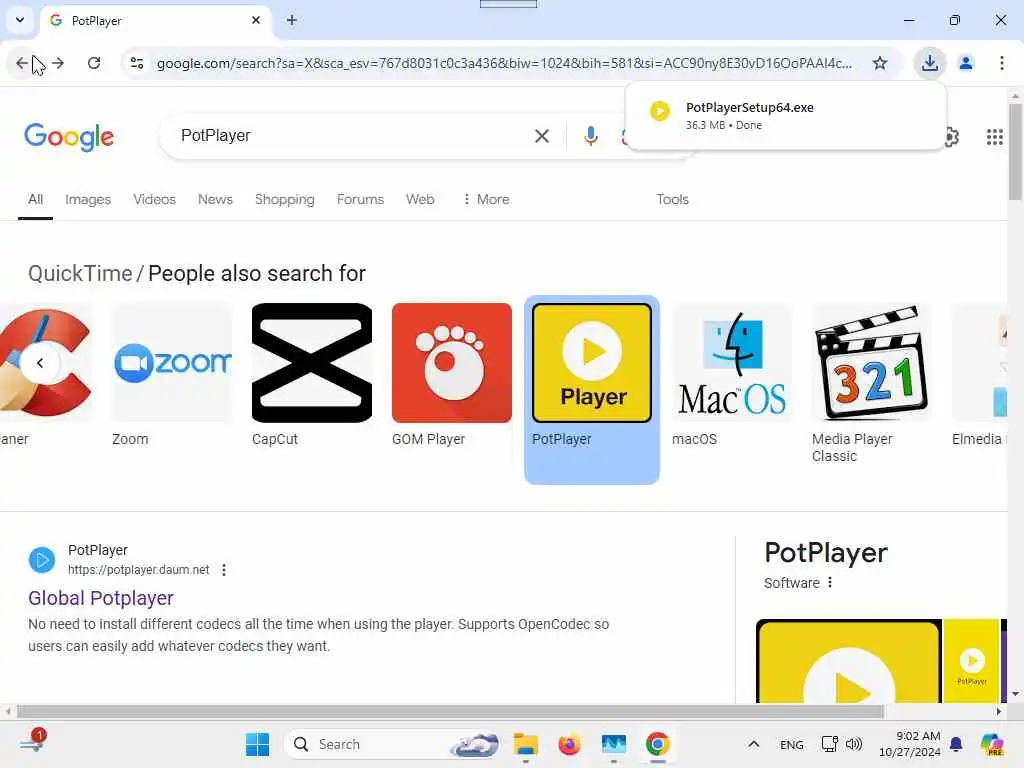The image size is (1024, 768).
Task: Open Chrome from the taskbar
Action: 657,744
